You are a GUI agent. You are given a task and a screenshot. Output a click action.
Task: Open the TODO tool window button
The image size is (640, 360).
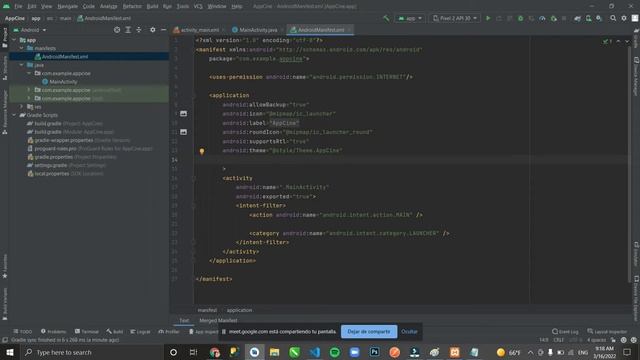[x=22, y=331]
